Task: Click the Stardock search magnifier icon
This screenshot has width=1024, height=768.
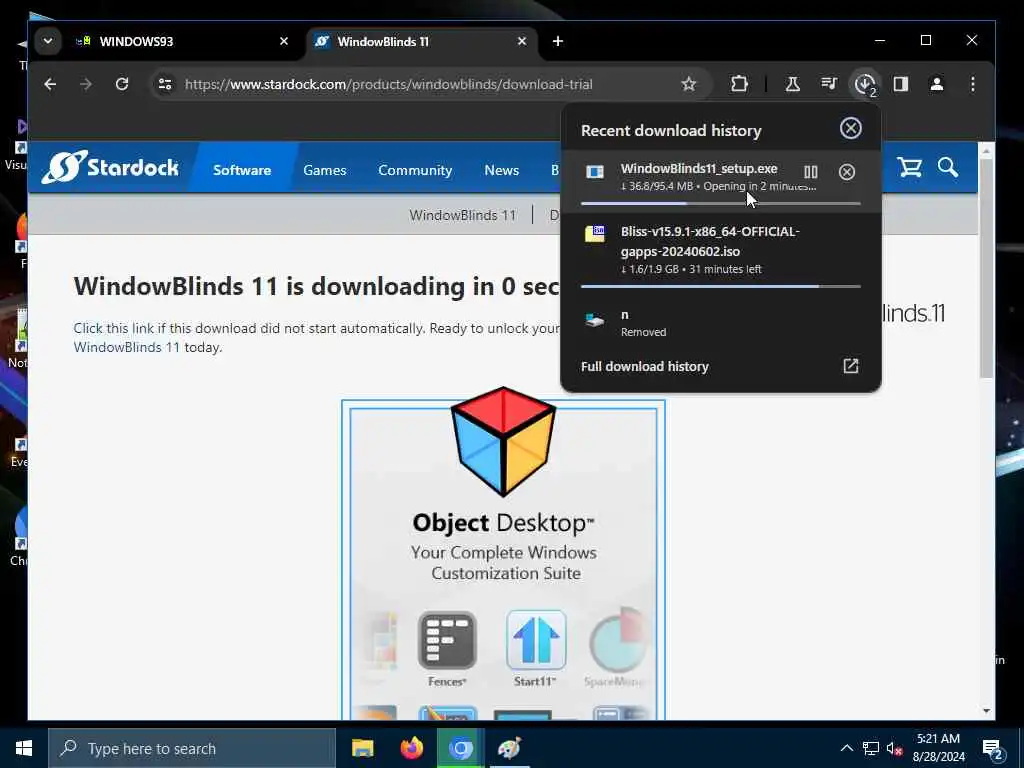Action: pyautogui.click(x=948, y=168)
